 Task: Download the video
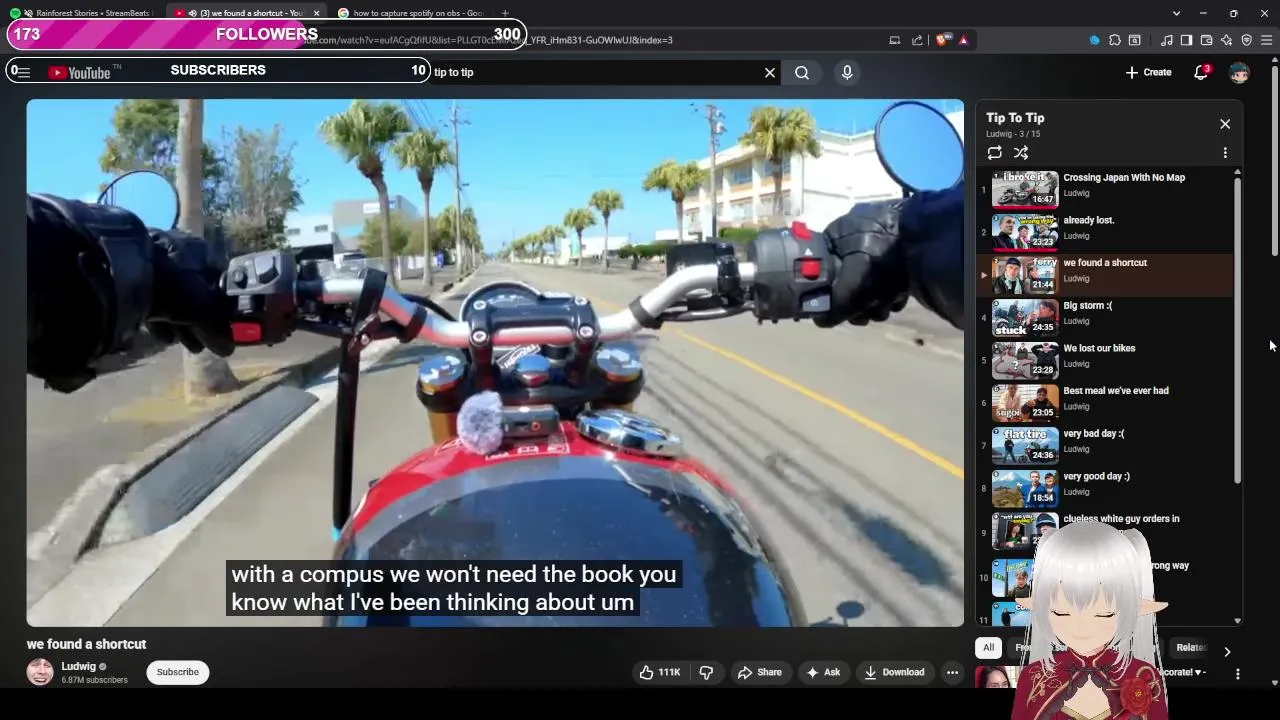click(x=895, y=672)
